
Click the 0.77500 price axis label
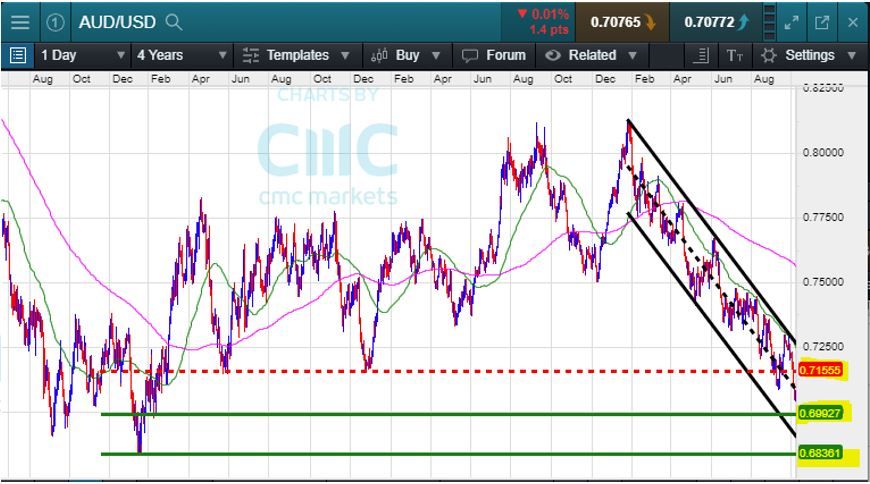pos(823,217)
